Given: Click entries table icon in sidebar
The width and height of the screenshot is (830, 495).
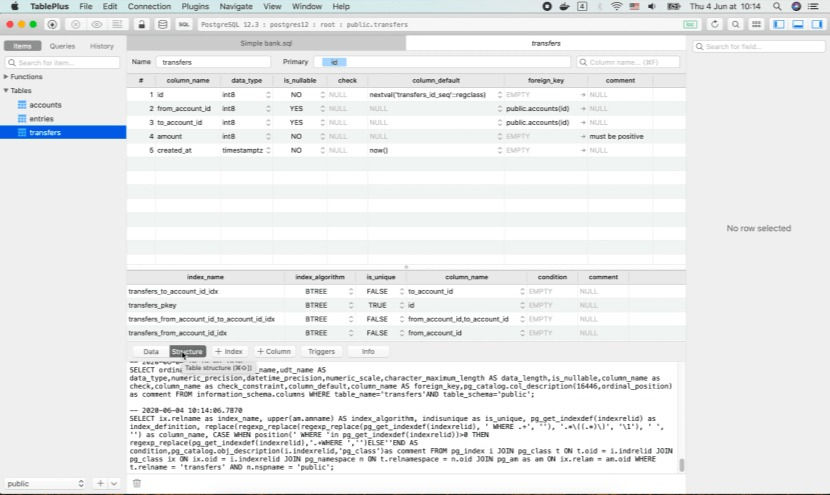Looking at the screenshot, I should pyautogui.click(x=22, y=119).
